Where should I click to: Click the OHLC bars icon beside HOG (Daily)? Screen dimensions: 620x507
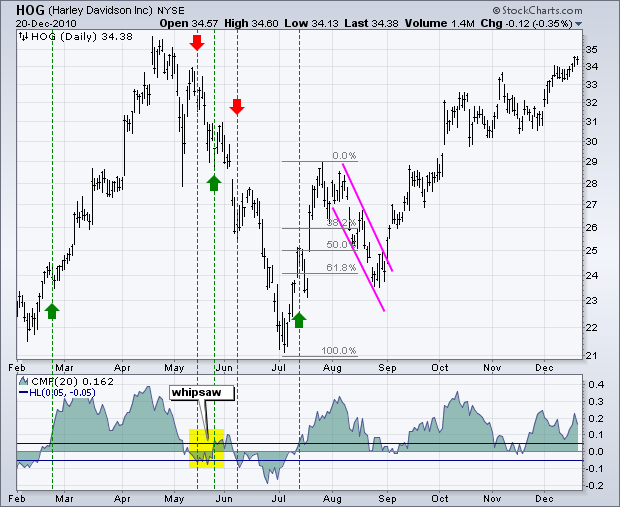pos(24,37)
